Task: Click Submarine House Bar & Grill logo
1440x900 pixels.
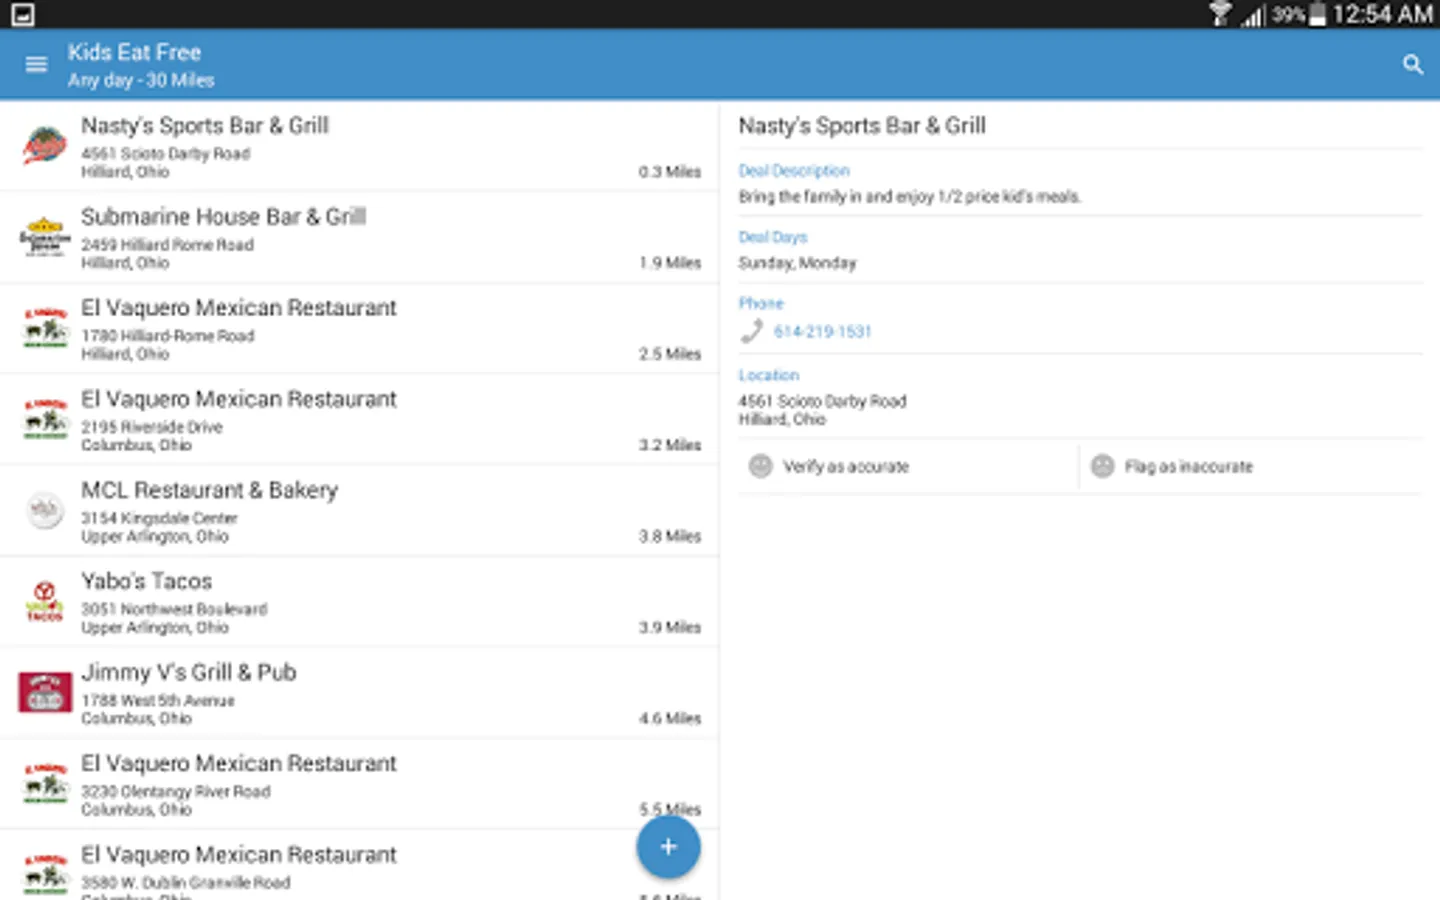Action: point(45,237)
